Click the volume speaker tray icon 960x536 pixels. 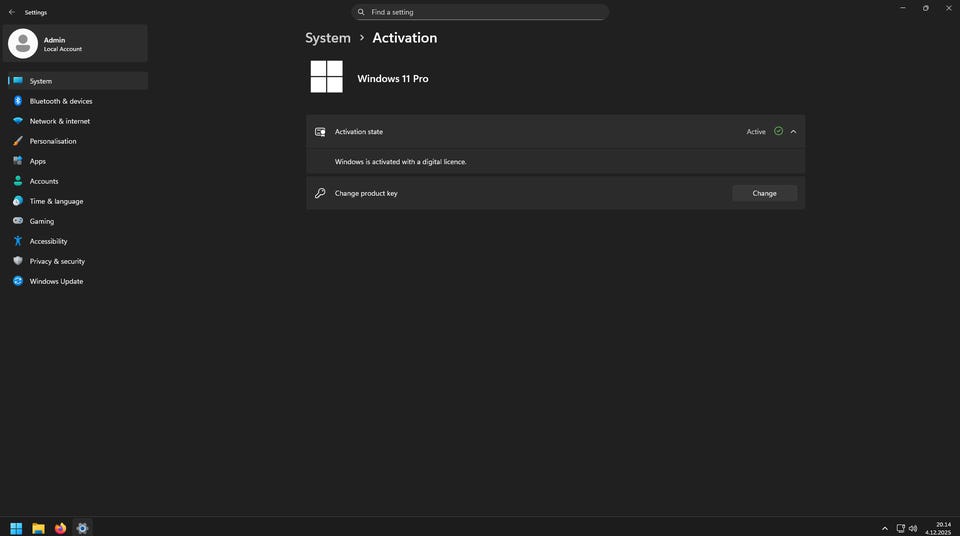pos(913,528)
